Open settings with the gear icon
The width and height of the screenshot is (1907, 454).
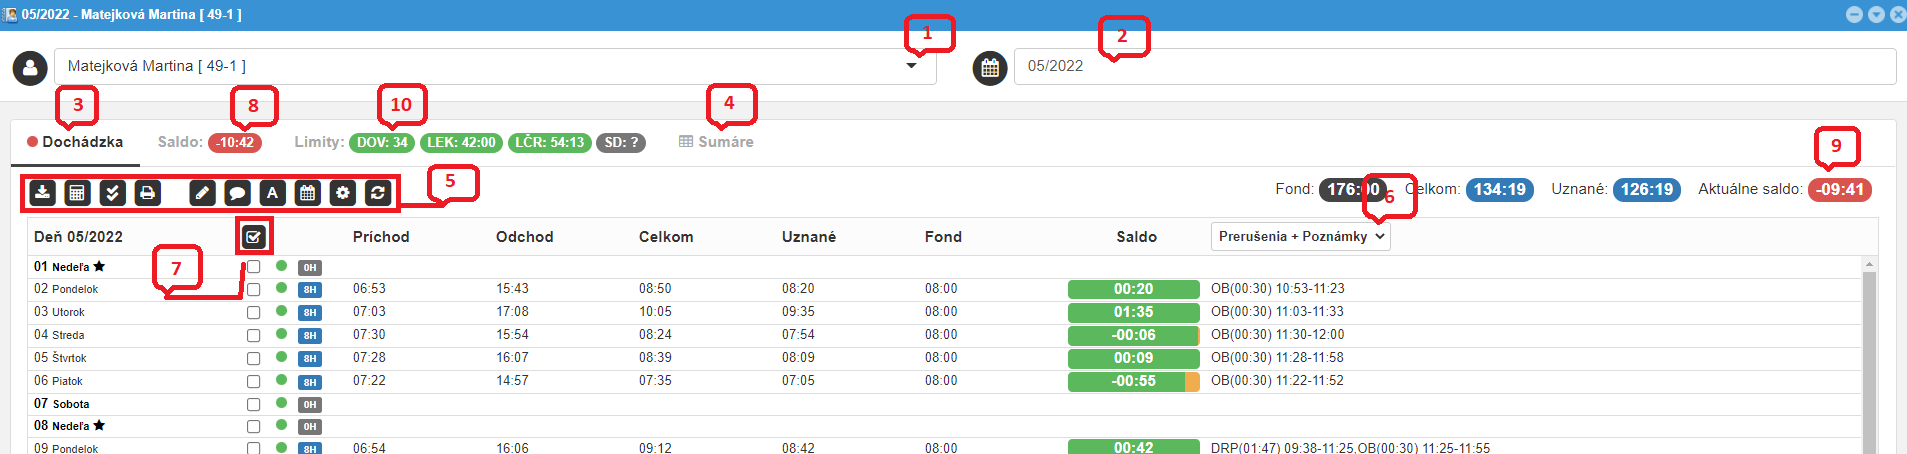(x=343, y=193)
